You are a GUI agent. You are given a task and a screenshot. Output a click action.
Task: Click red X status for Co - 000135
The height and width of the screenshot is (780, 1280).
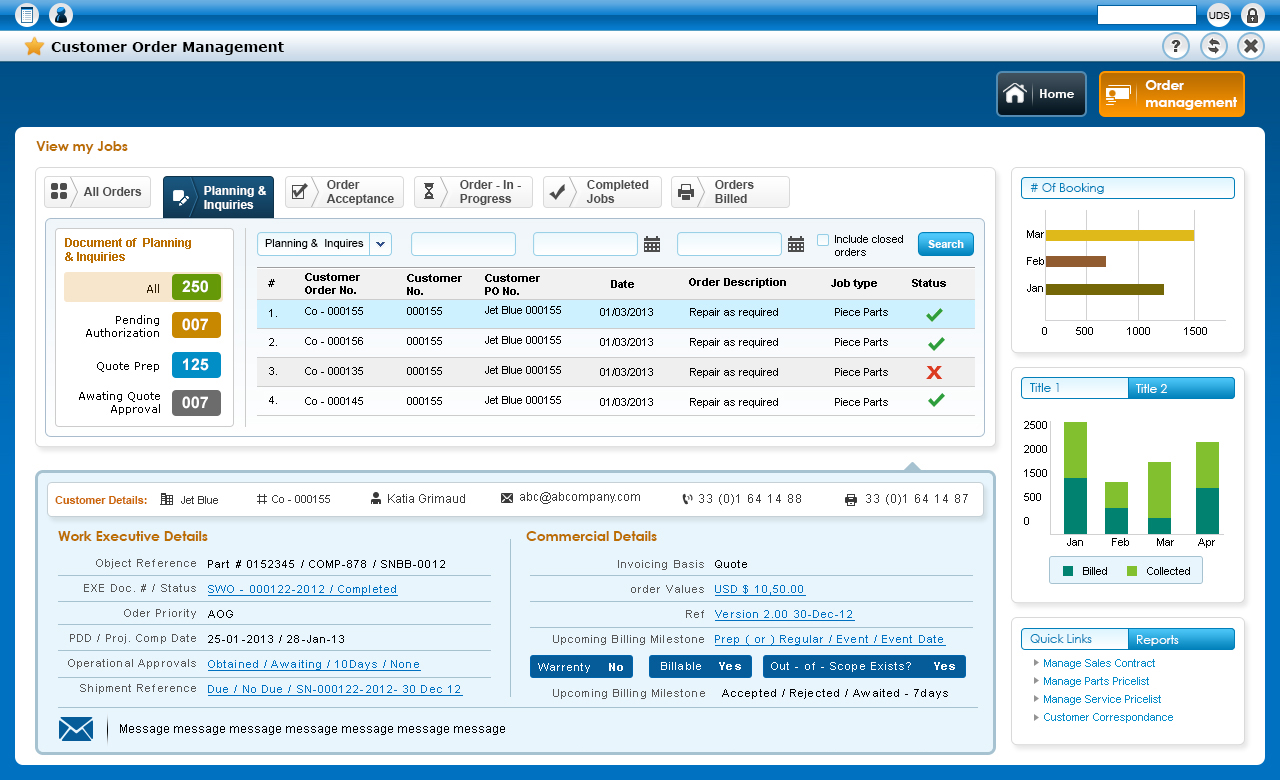click(935, 372)
